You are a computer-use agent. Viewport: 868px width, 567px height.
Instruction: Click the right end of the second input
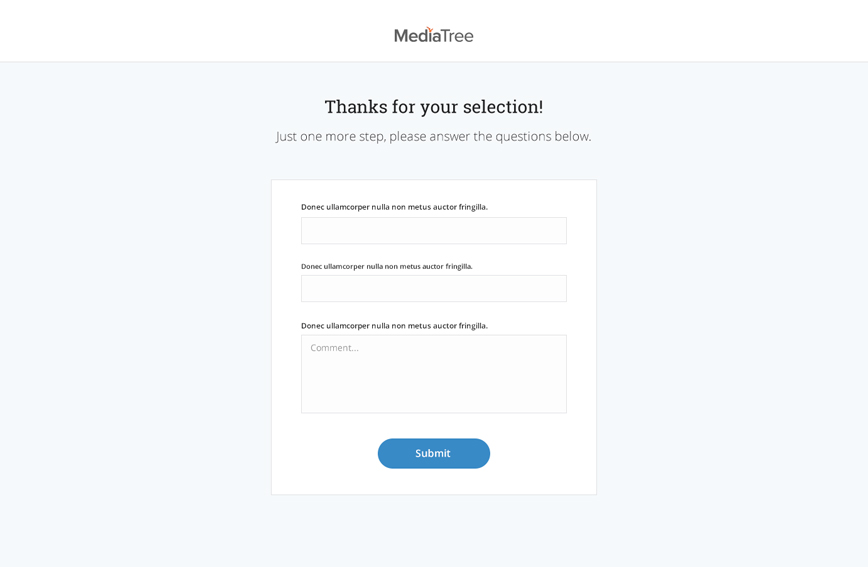click(x=554, y=288)
